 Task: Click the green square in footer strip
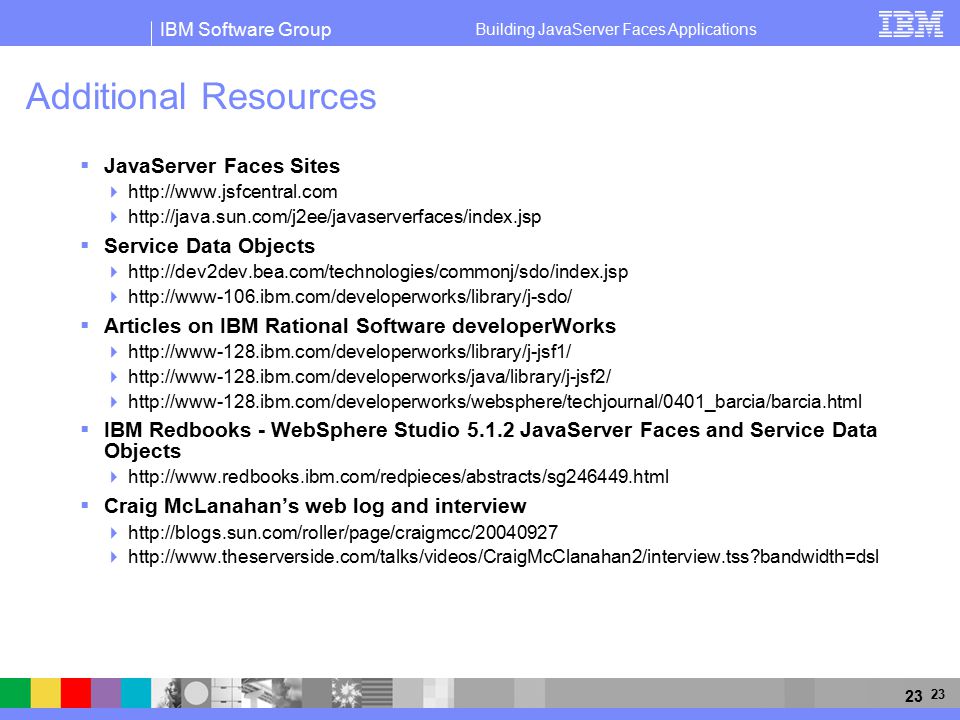tap(15, 693)
